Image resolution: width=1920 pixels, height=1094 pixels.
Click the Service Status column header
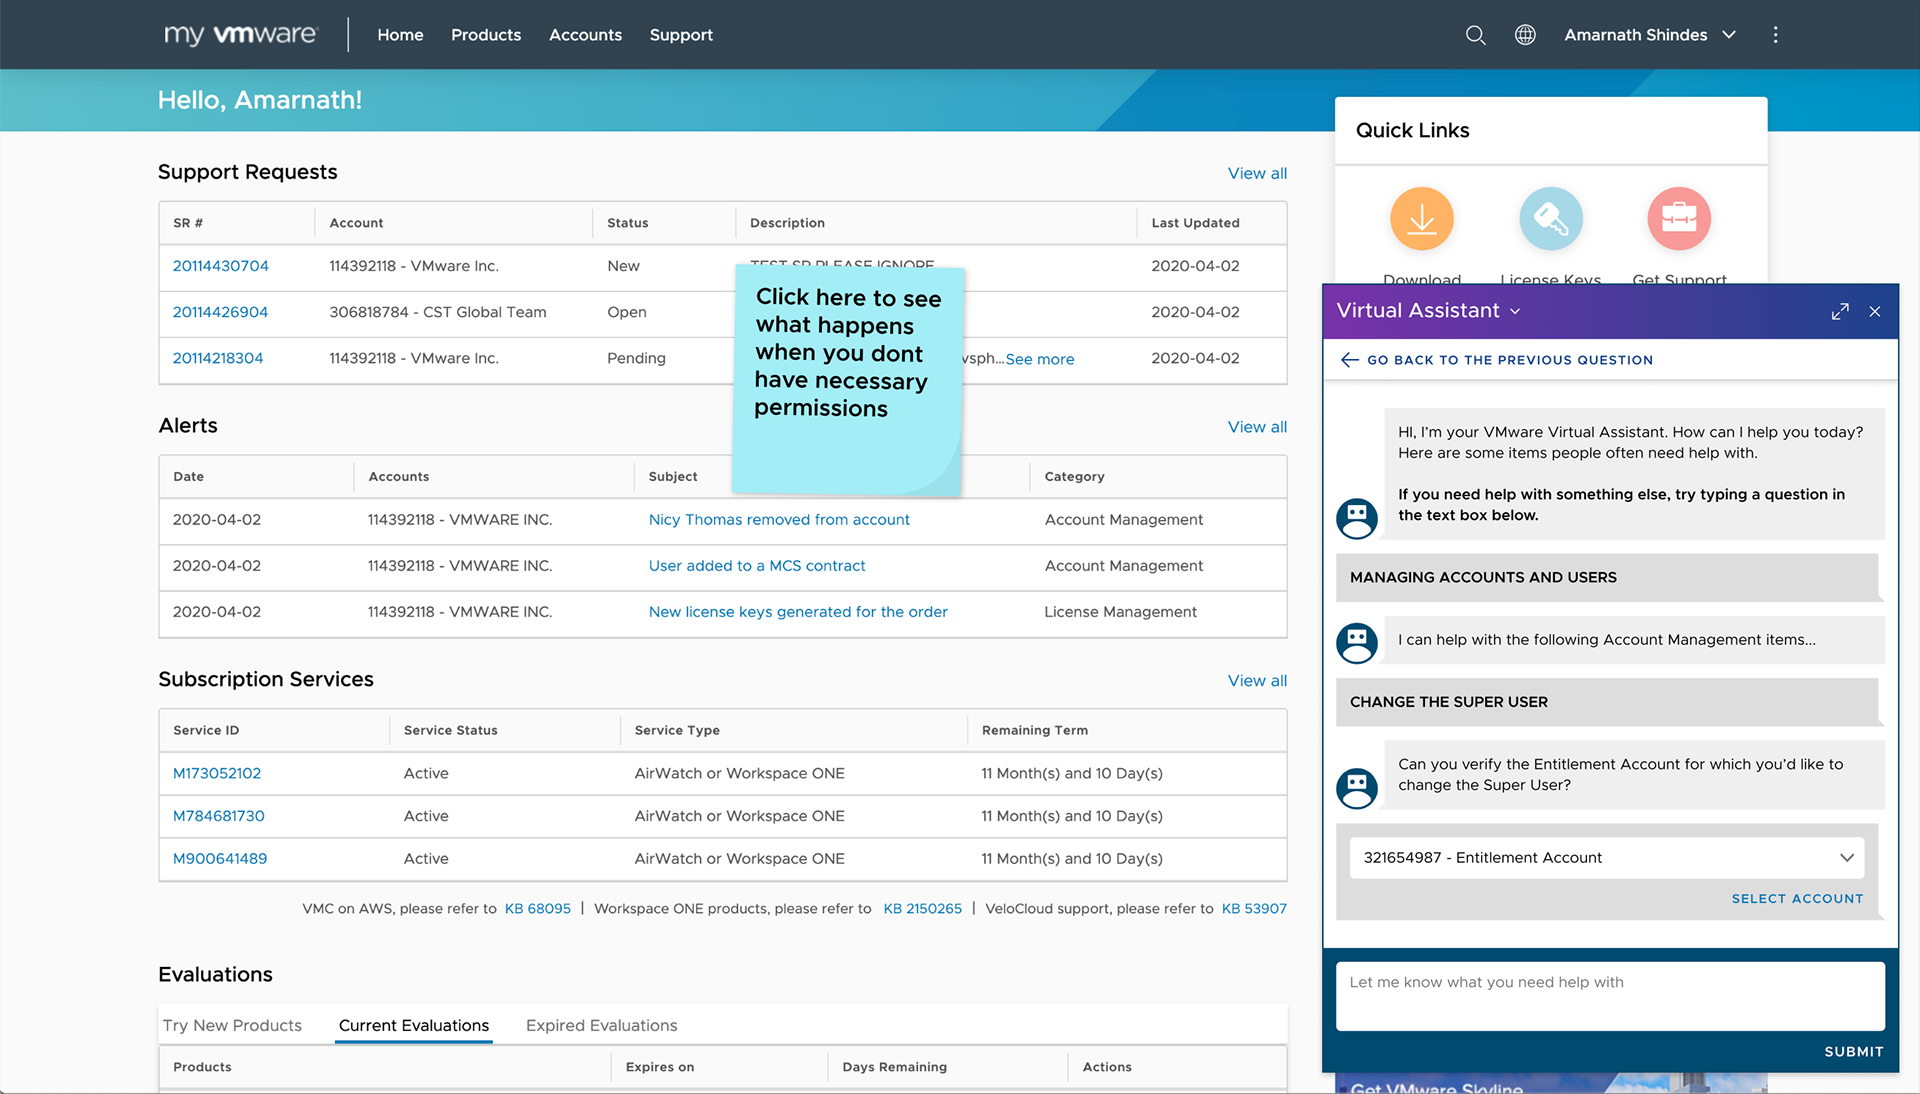[x=450, y=731]
